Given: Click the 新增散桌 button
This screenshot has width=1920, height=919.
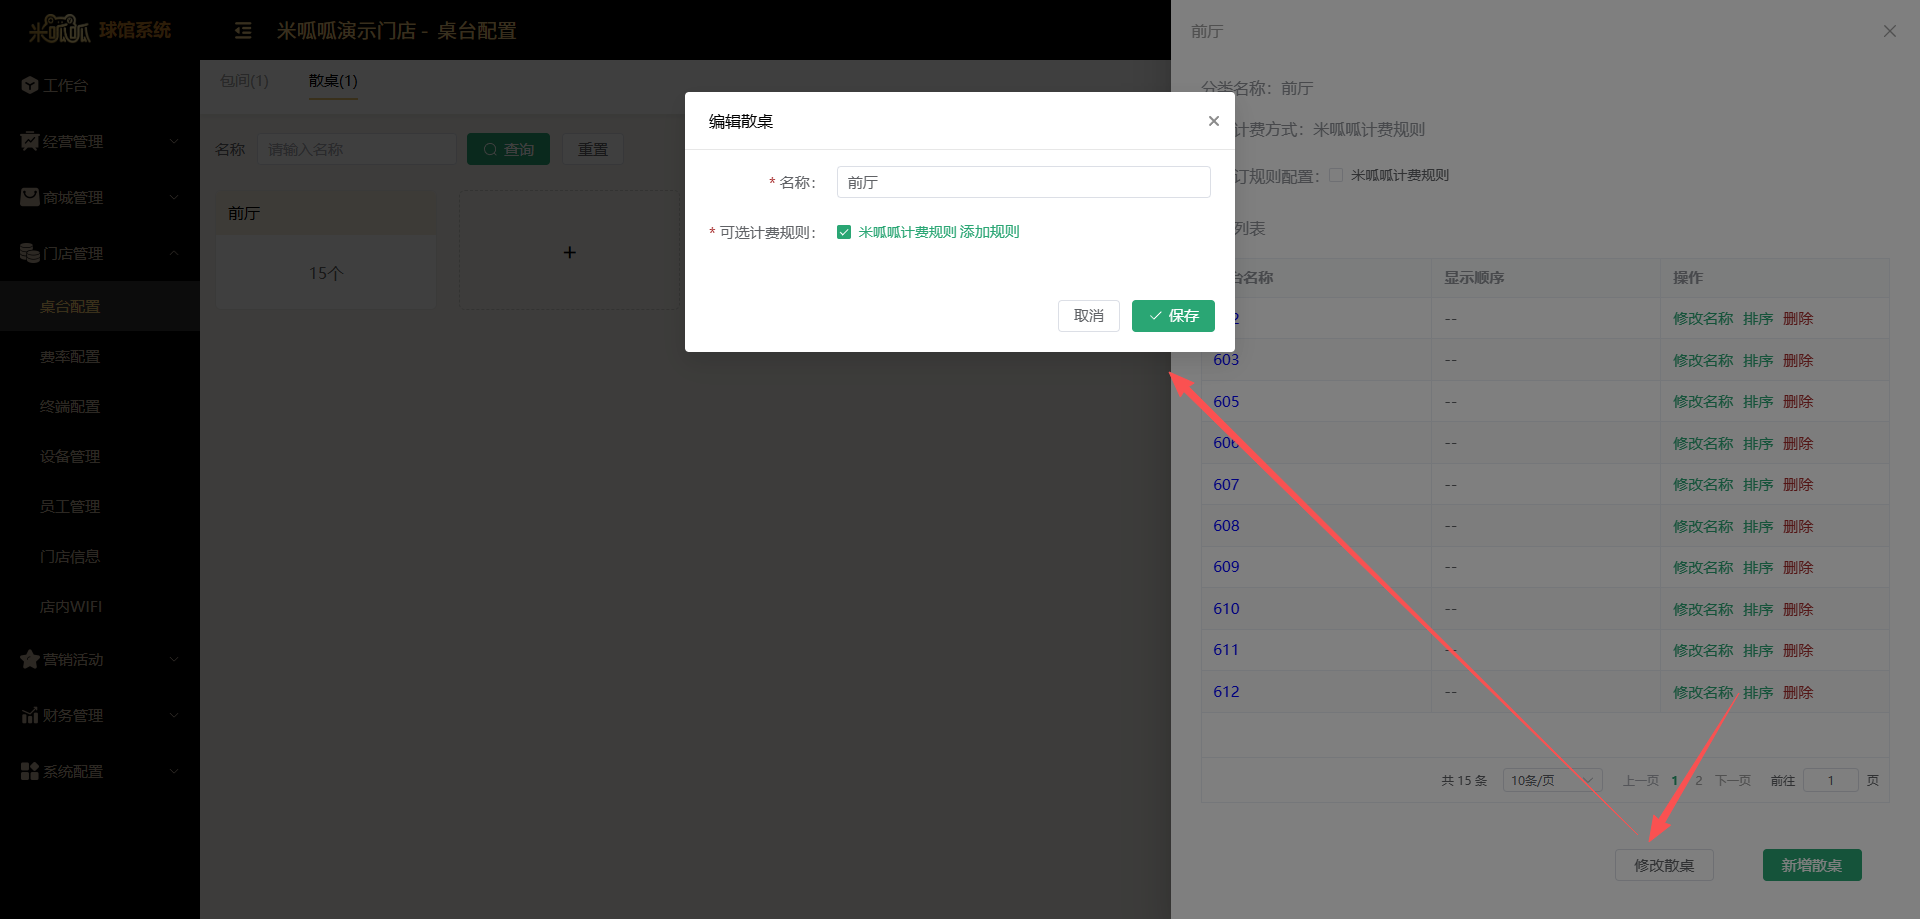Looking at the screenshot, I should [x=1811, y=865].
